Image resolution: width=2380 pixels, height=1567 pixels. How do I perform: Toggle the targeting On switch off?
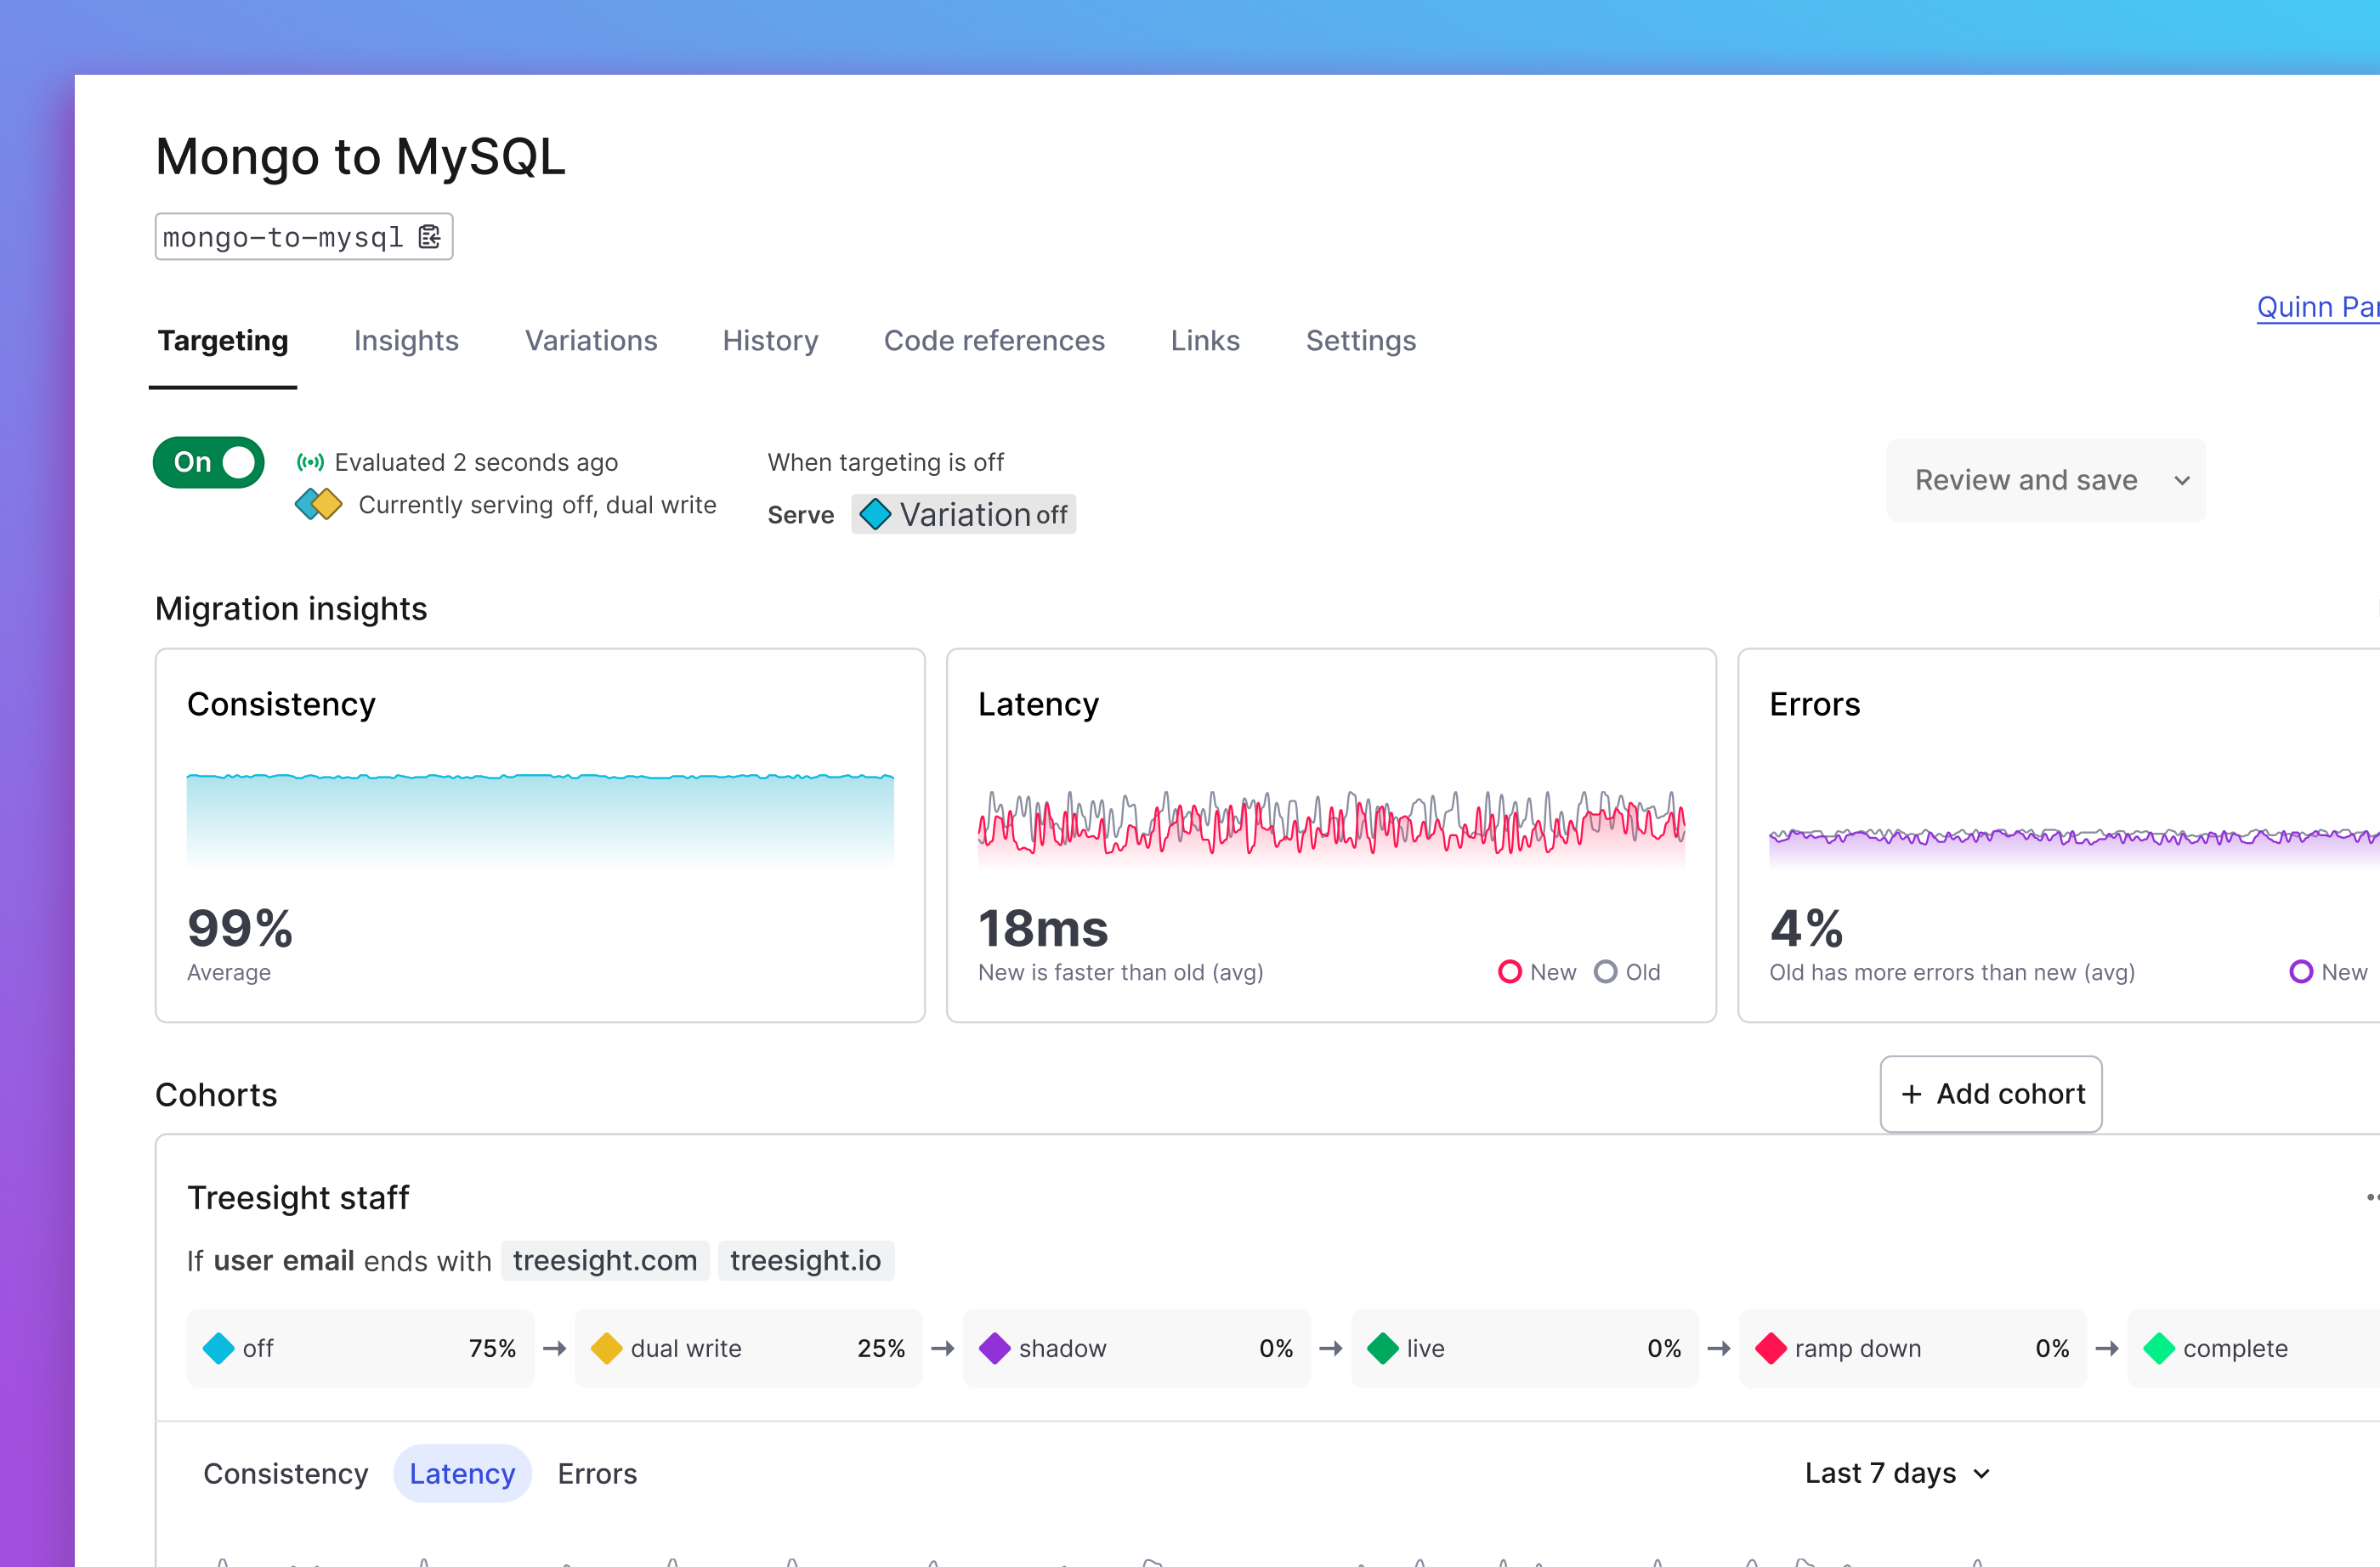coord(208,461)
